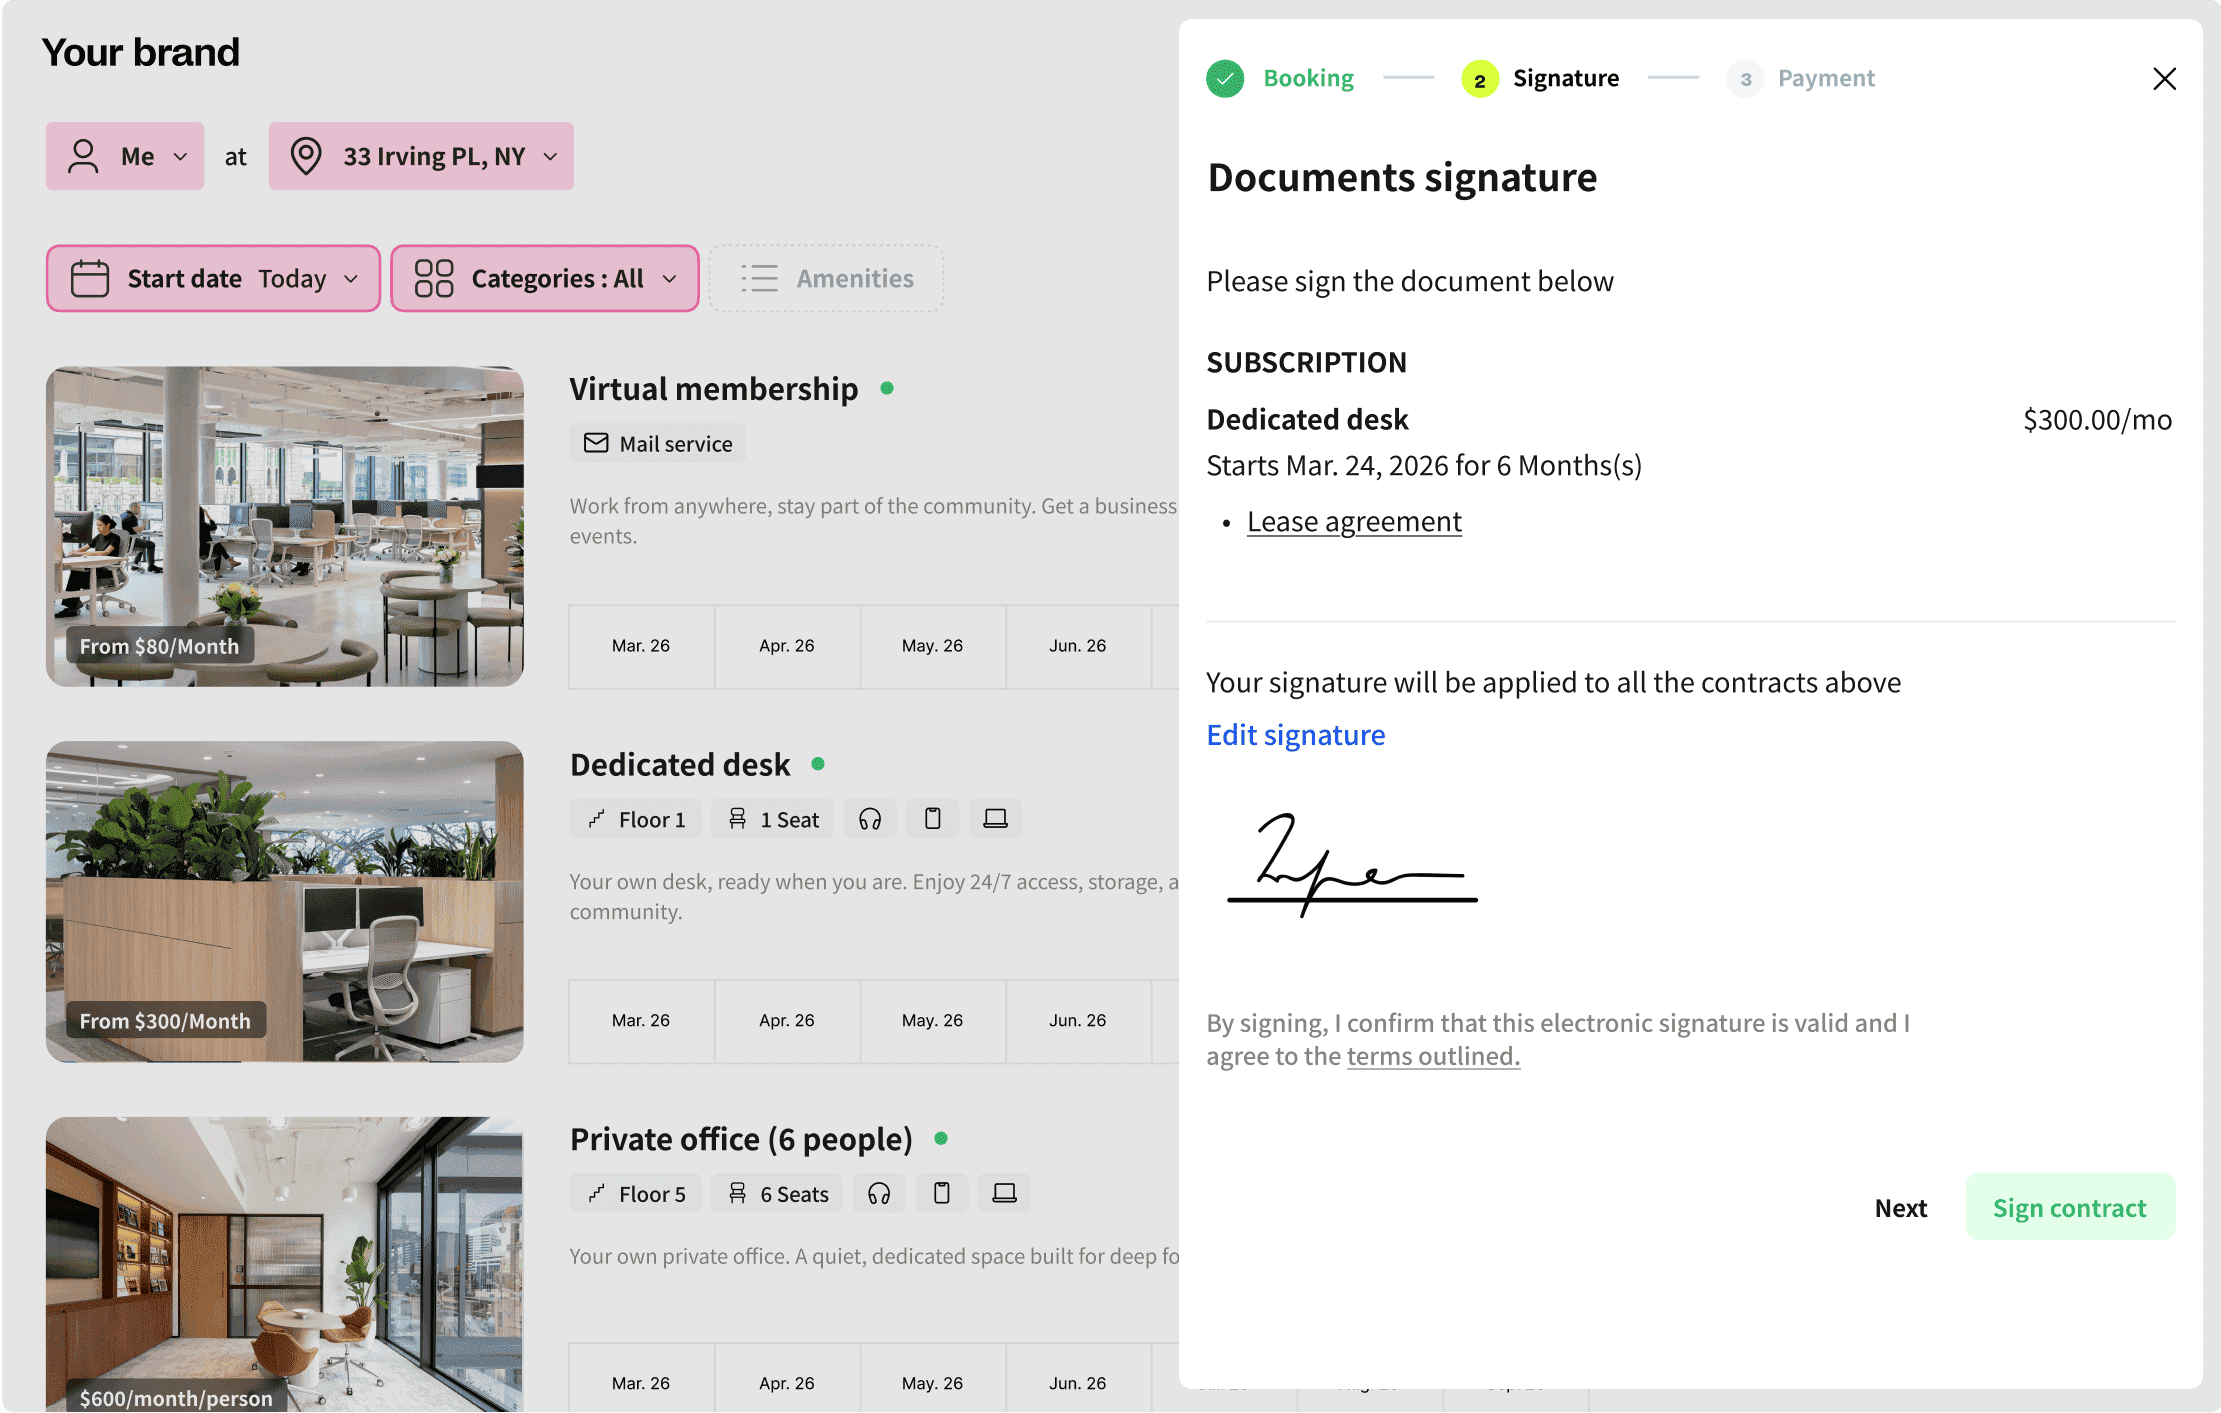The image size is (2221, 1413).
Task: Click the floor icon on the Floor 5 chip
Action: click(x=597, y=1193)
